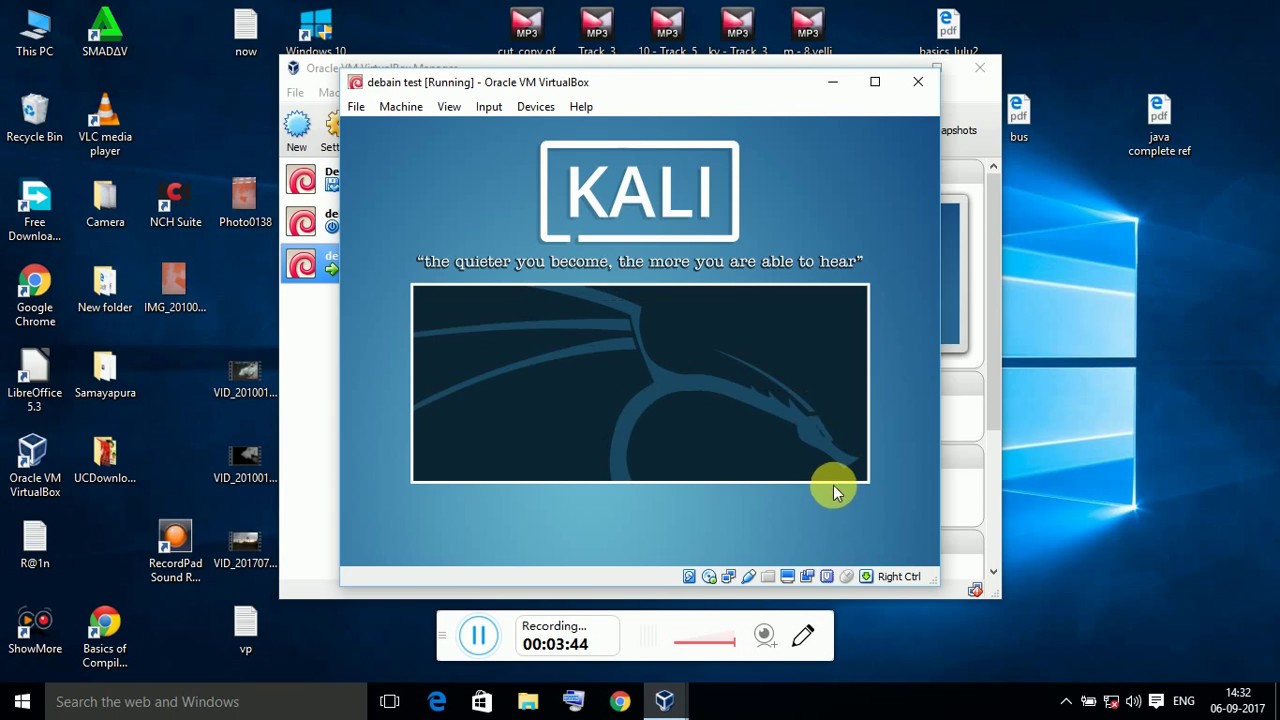Open the File menu of the VM window
Viewport: 1280px width, 720px height.
pos(356,107)
